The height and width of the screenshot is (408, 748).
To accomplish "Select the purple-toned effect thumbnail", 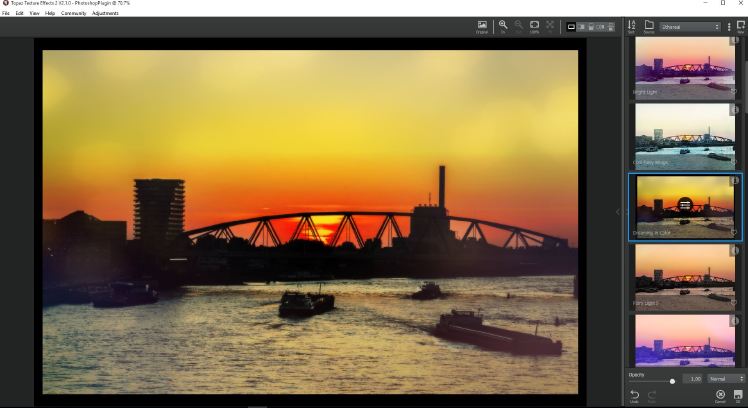I will click(685, 341).
